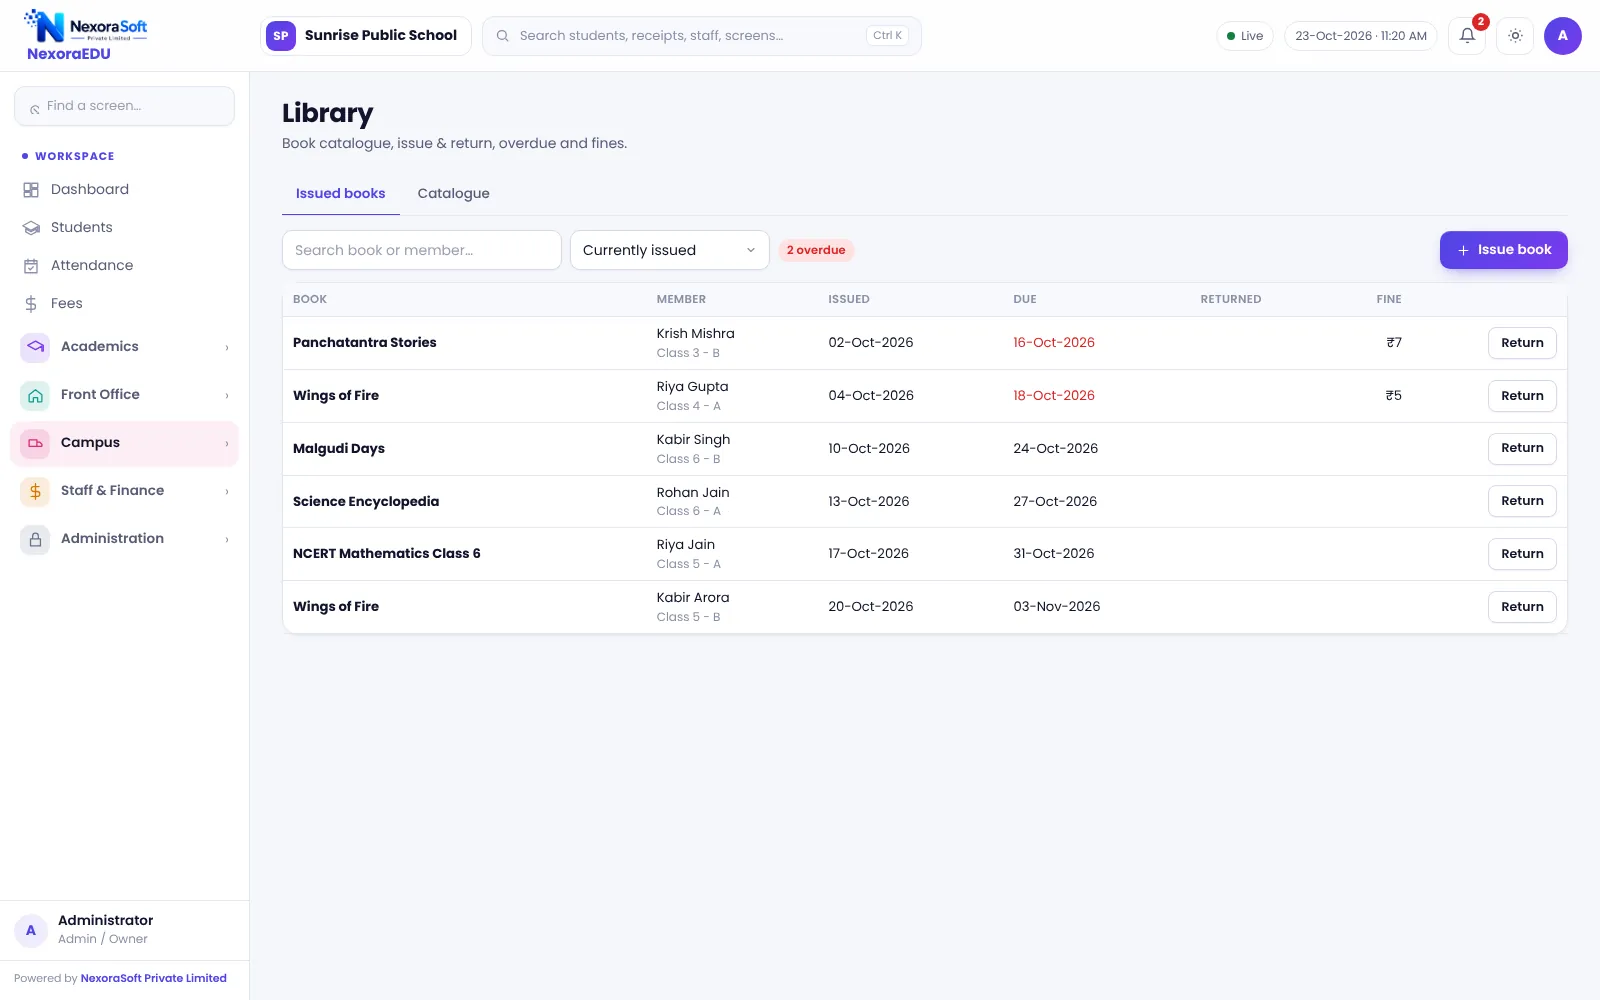Focus the Find a screen sidebar search
The image size is (1600, 1000).
coord(124,106)
